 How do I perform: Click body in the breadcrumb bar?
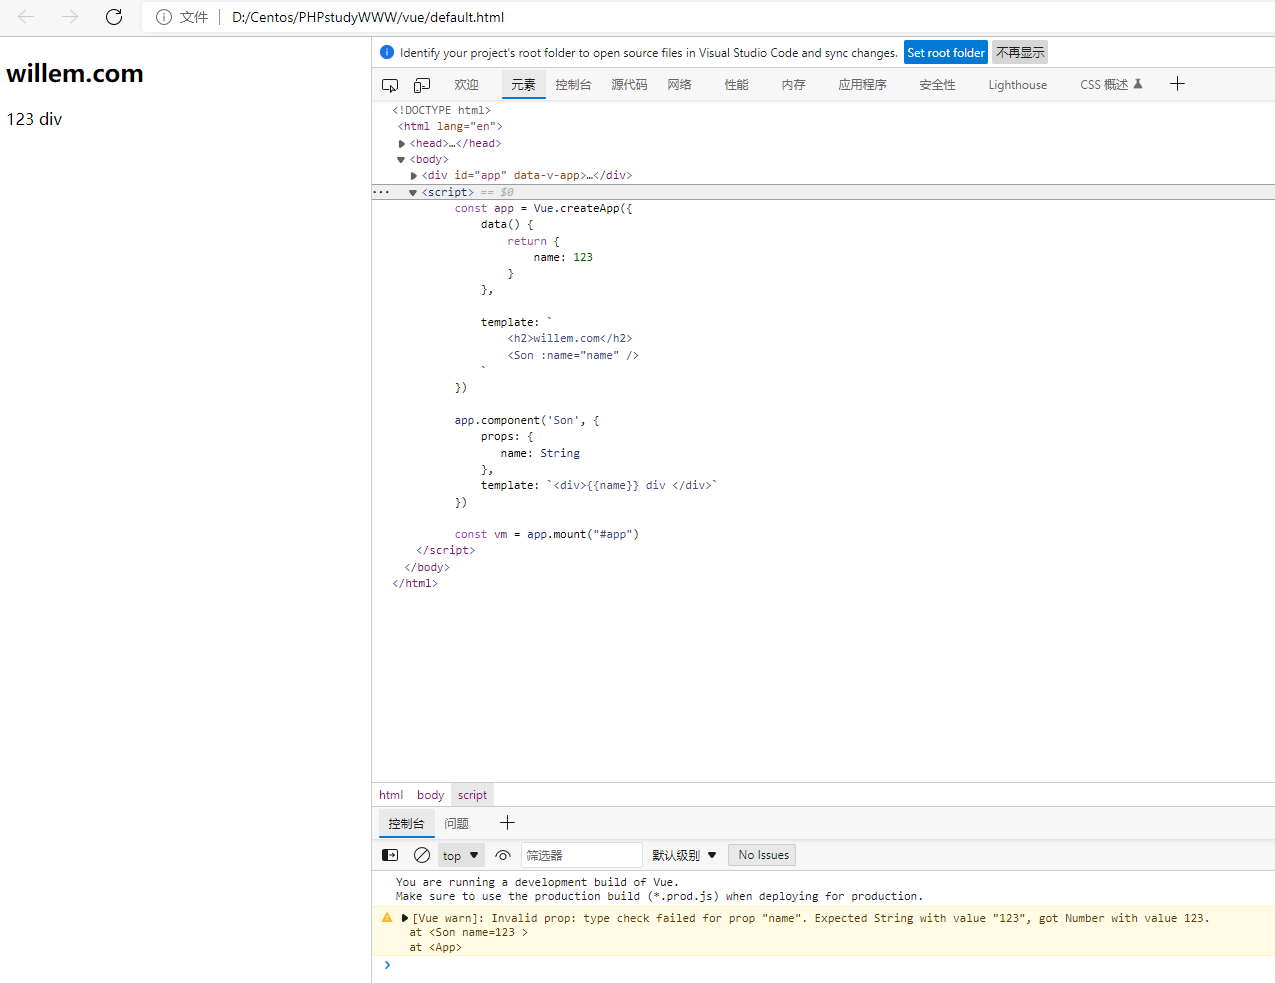click(430, 795)
